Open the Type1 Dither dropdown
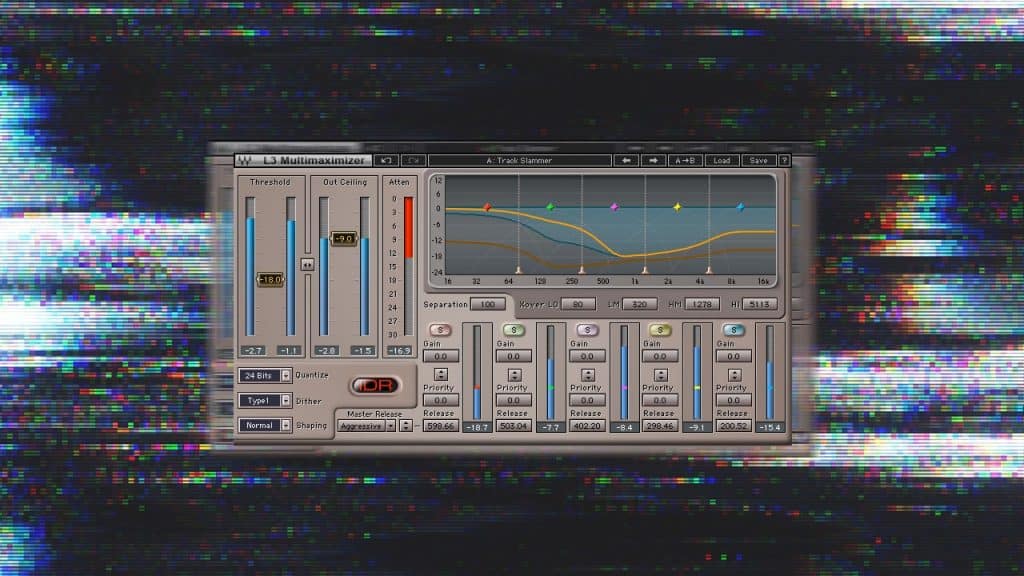The width and height of the screenshot is (1024, 576). tap(264, 400)
